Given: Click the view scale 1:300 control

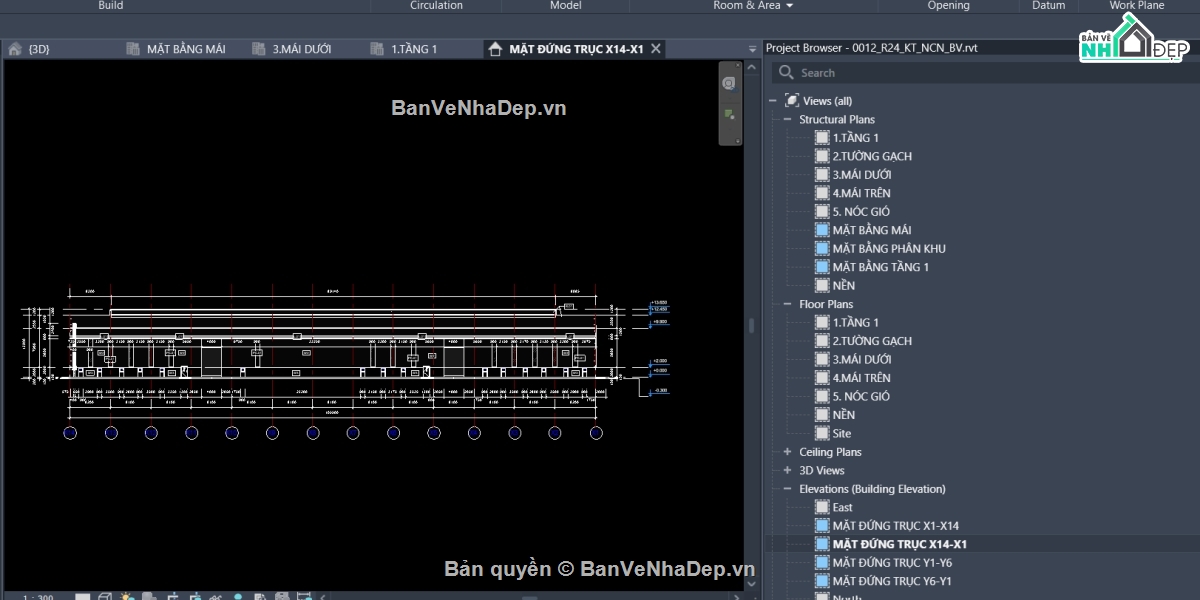Looking at the screenshot, I should [38, 596].
